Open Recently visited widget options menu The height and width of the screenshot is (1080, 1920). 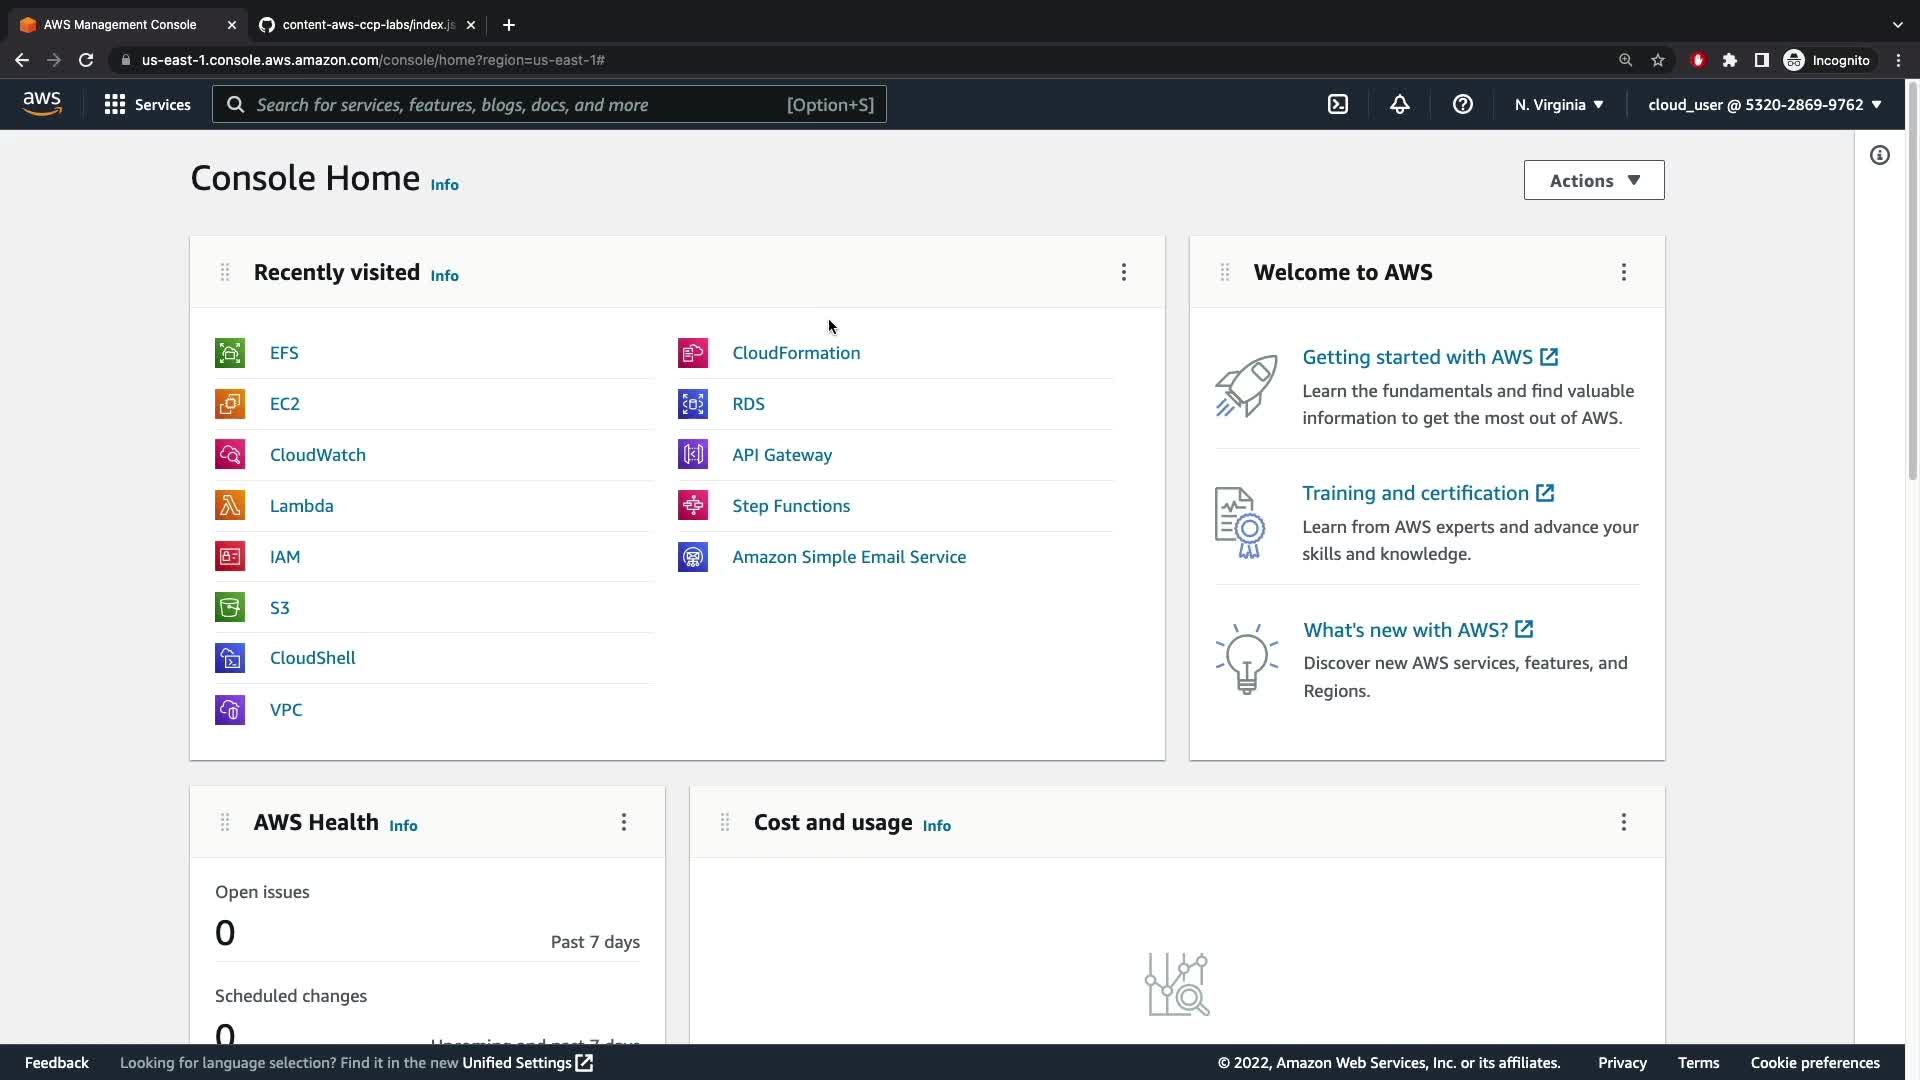(1123, 272)
